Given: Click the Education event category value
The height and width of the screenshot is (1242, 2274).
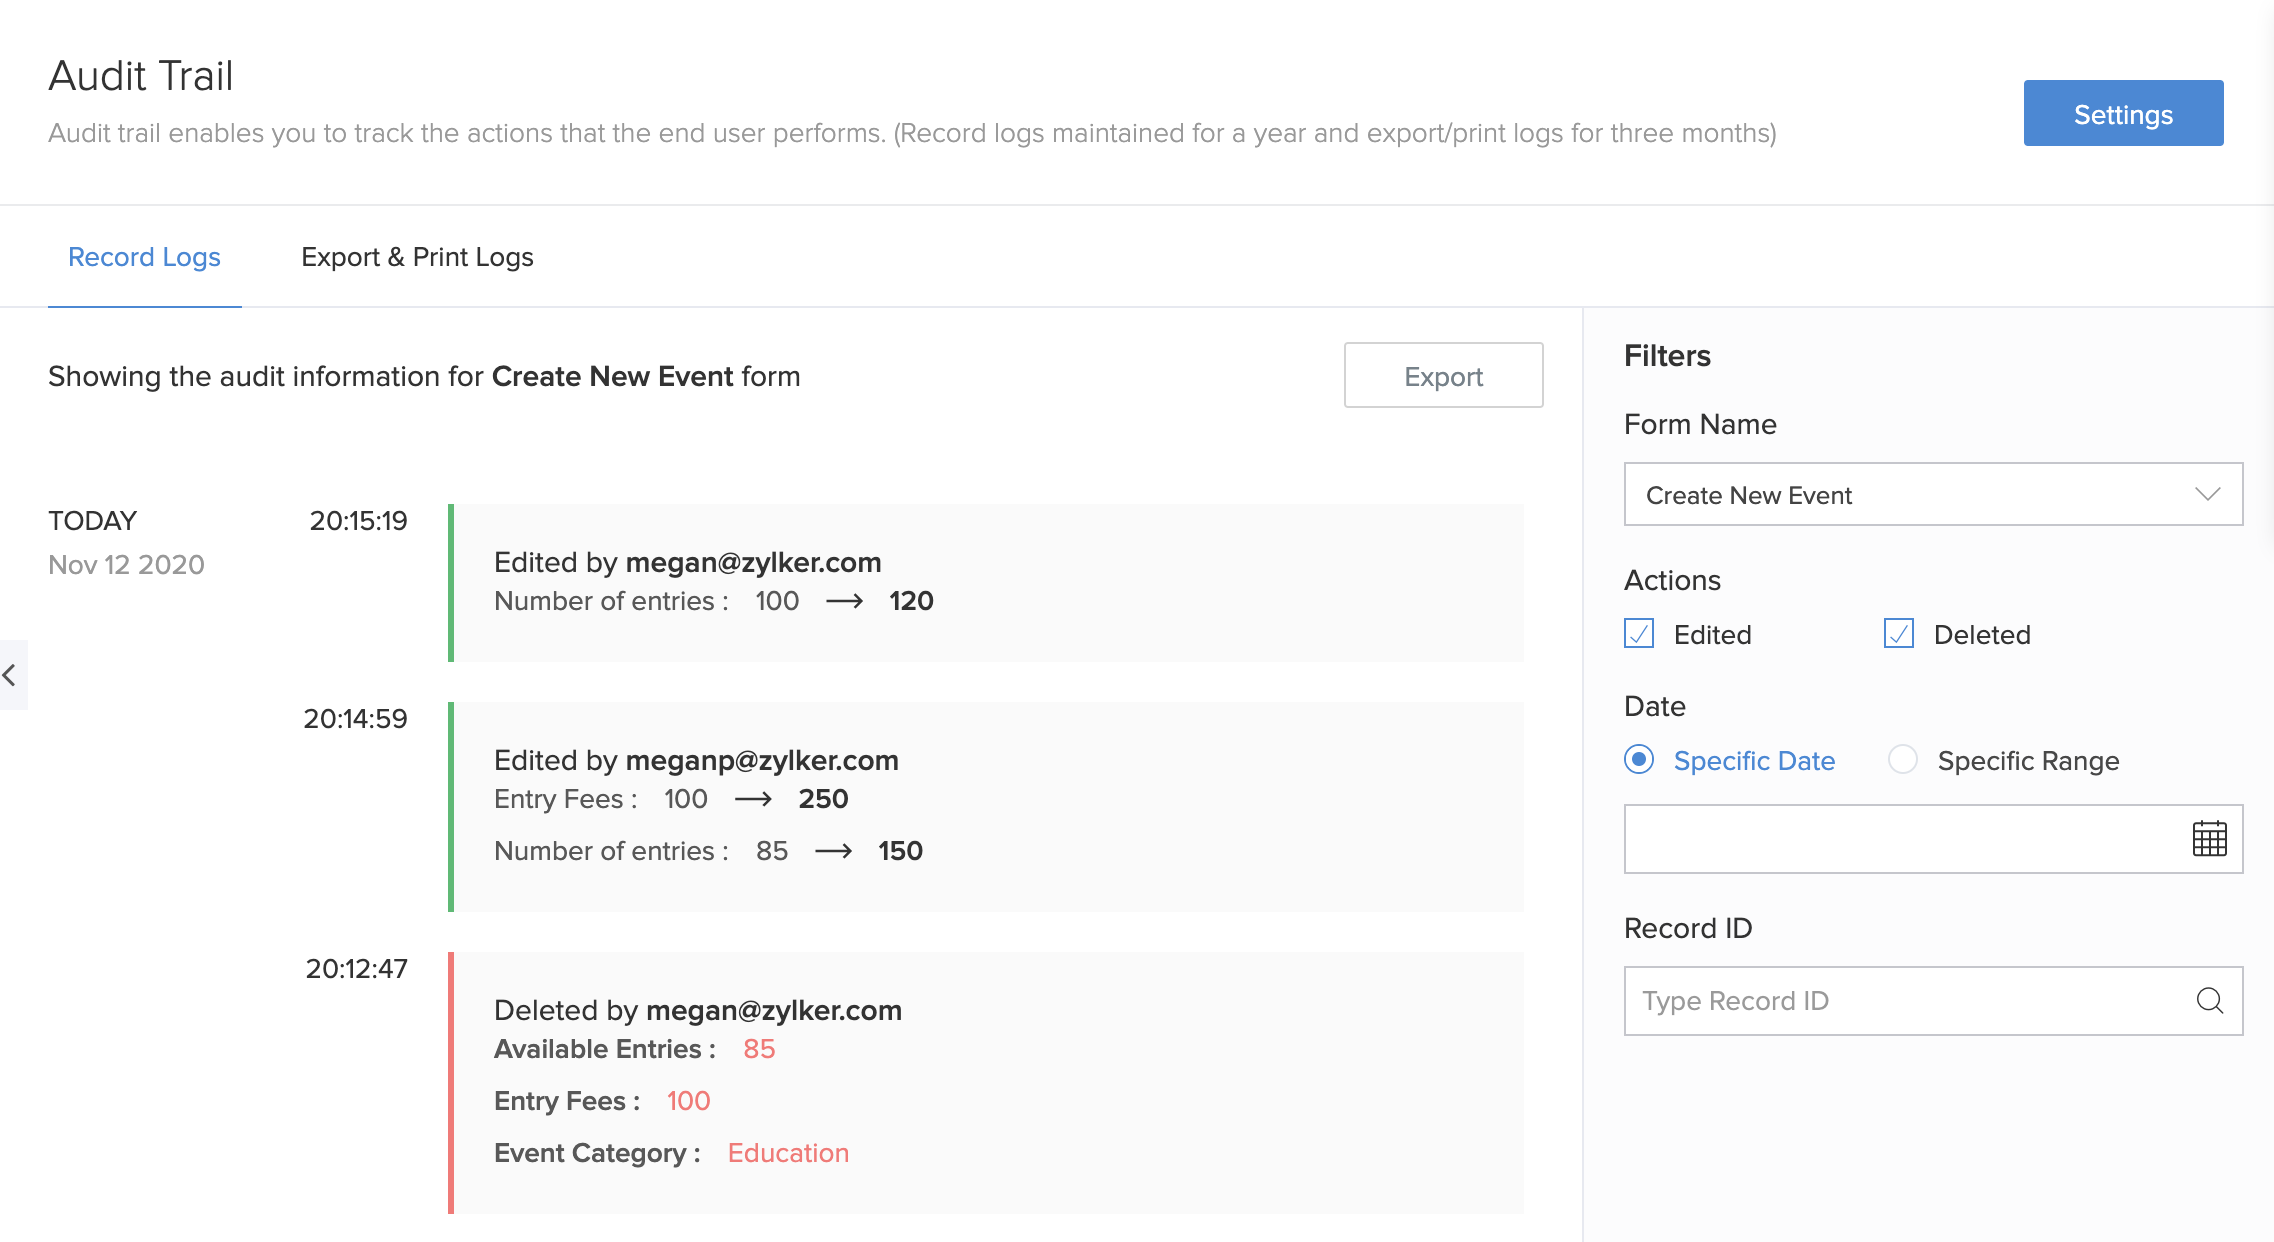Looking at the screenshot, I should 788,1153.
